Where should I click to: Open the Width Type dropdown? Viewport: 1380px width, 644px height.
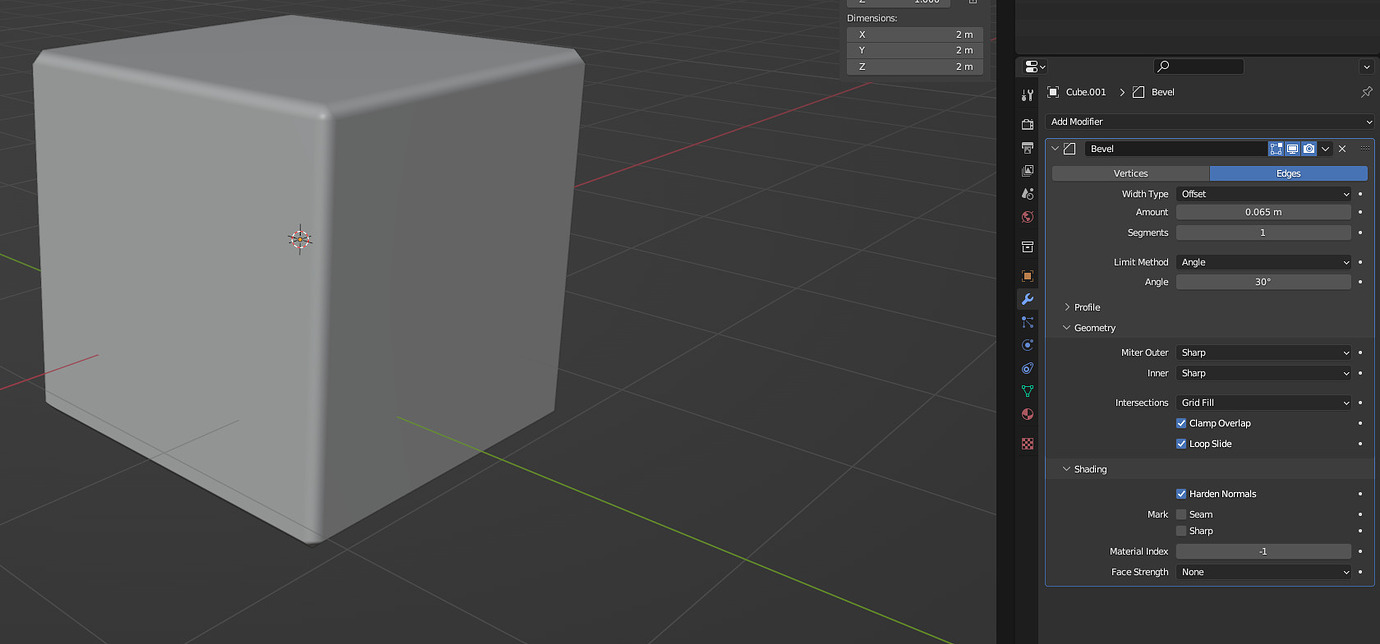[1263, 193]
